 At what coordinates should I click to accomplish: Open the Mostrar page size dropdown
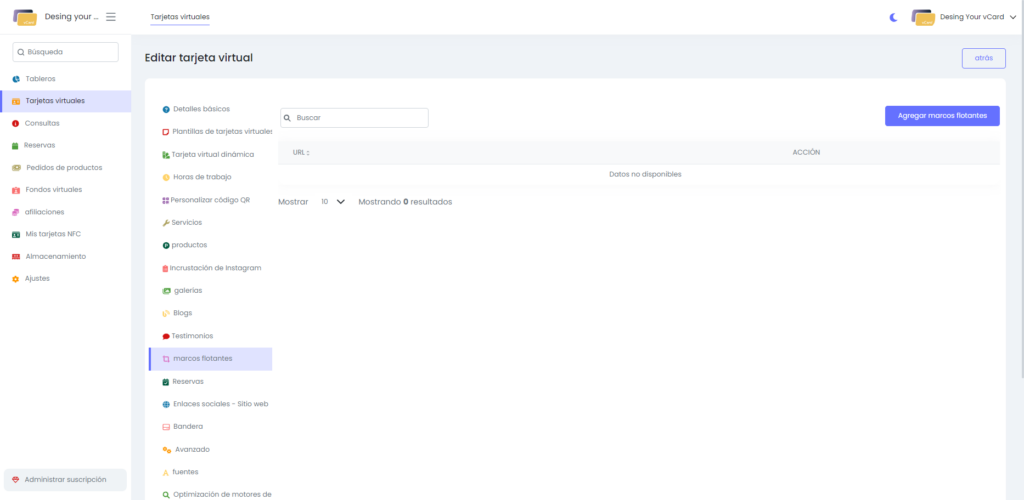(333, 202)
